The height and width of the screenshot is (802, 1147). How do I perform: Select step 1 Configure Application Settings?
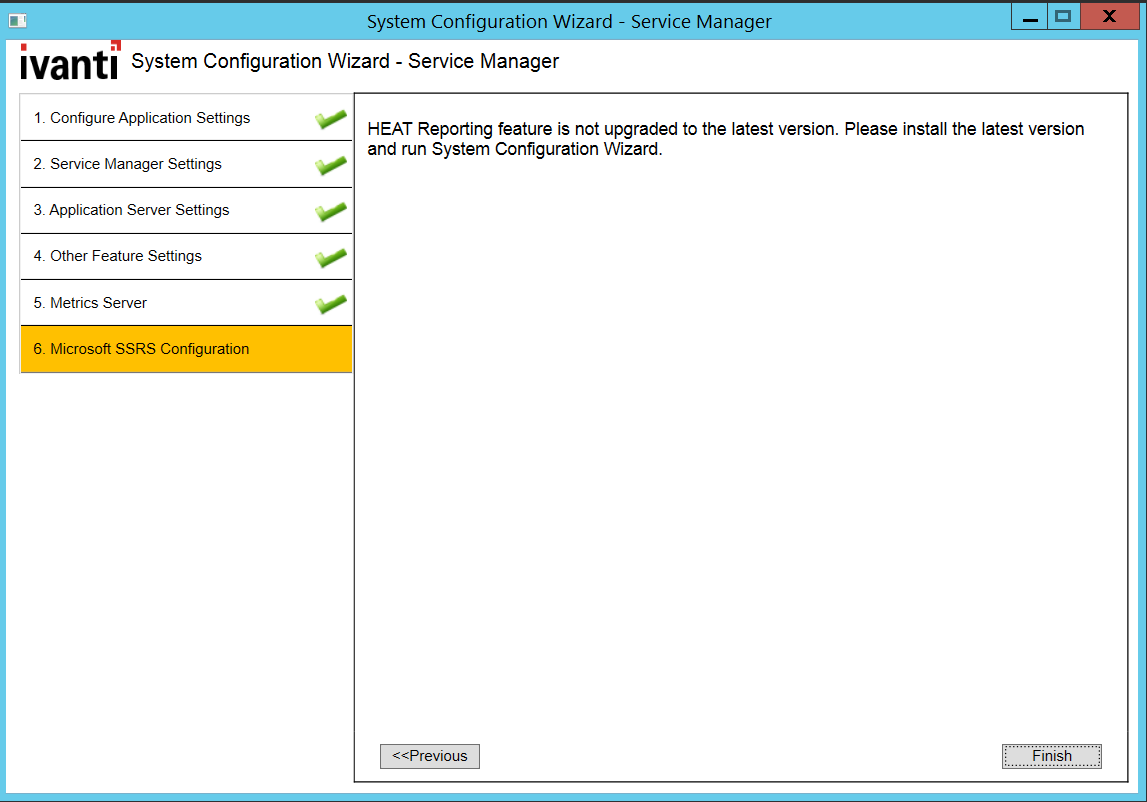[150, 117]
